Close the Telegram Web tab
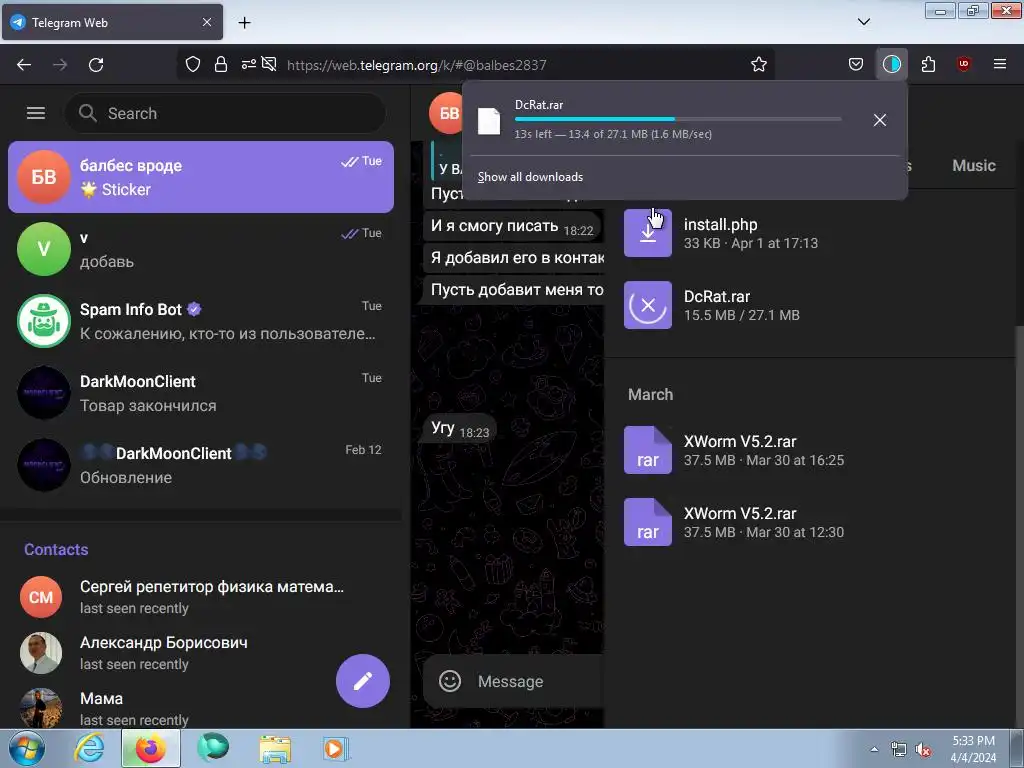This screenshot has width=1024, height=768. [x=206, y=22]
